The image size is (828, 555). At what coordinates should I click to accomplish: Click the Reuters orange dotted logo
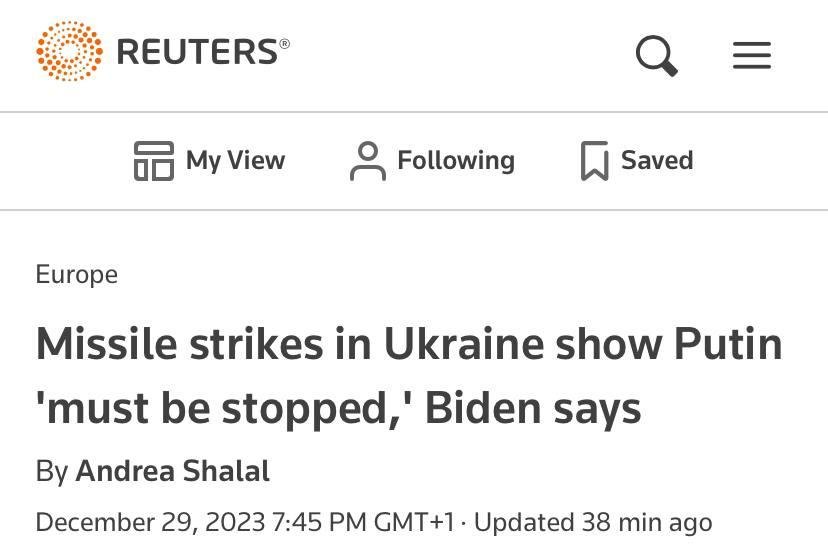pos(69,51)
